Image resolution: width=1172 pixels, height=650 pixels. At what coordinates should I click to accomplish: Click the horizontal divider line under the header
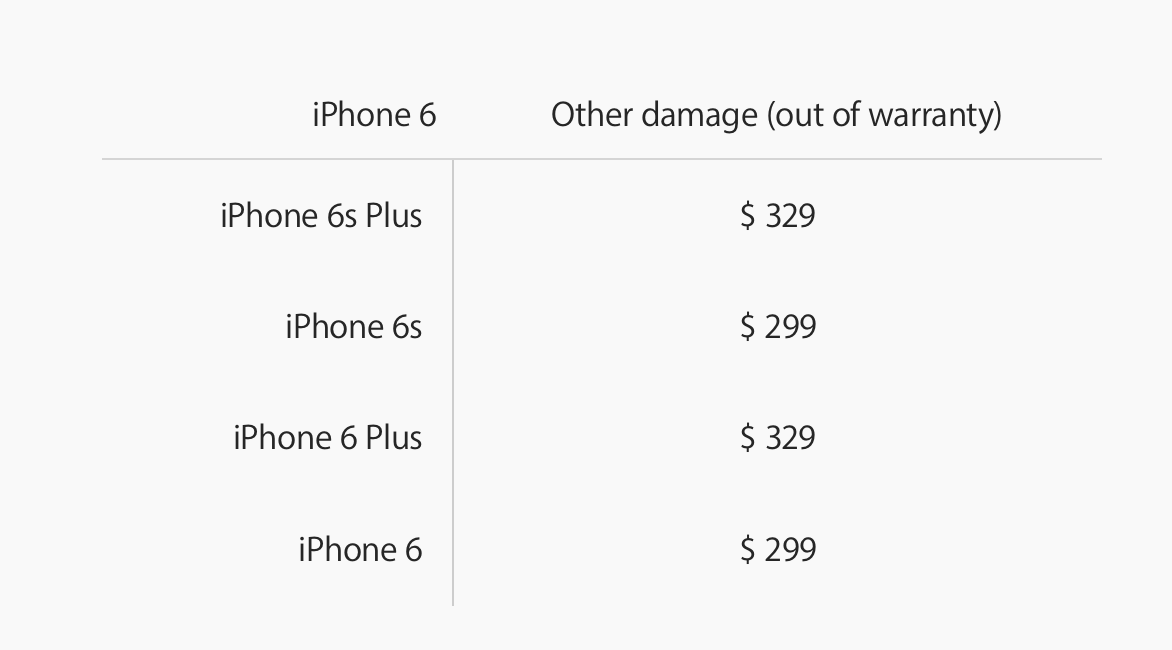coord(602,159)
